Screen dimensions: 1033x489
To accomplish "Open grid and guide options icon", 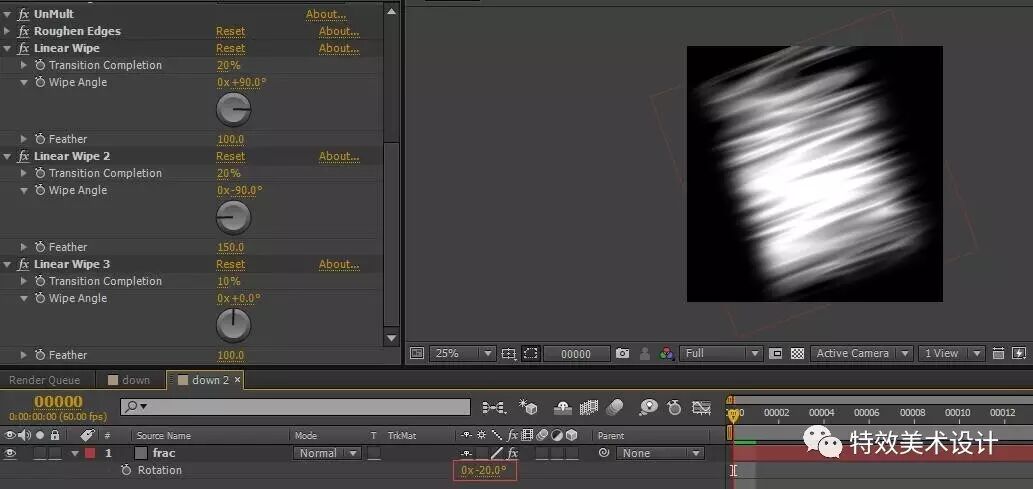I will pyautogui.click(x=509, y=353).
